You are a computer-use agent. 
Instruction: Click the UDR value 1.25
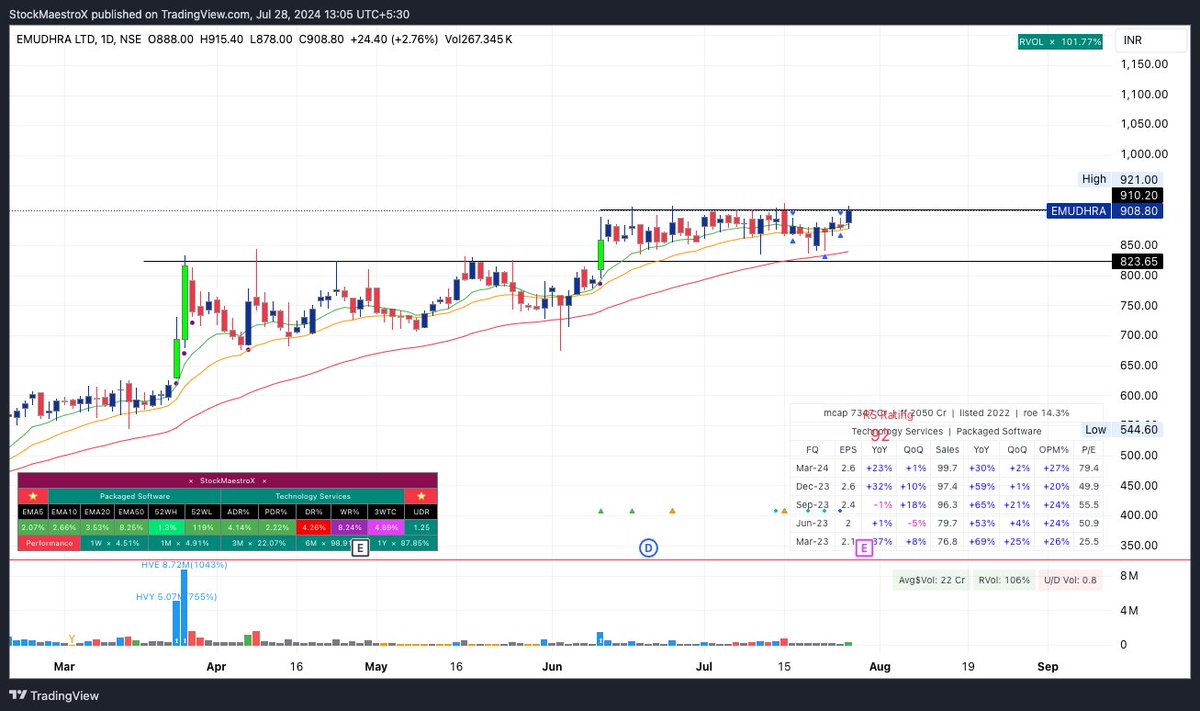[x=421, y=528]
